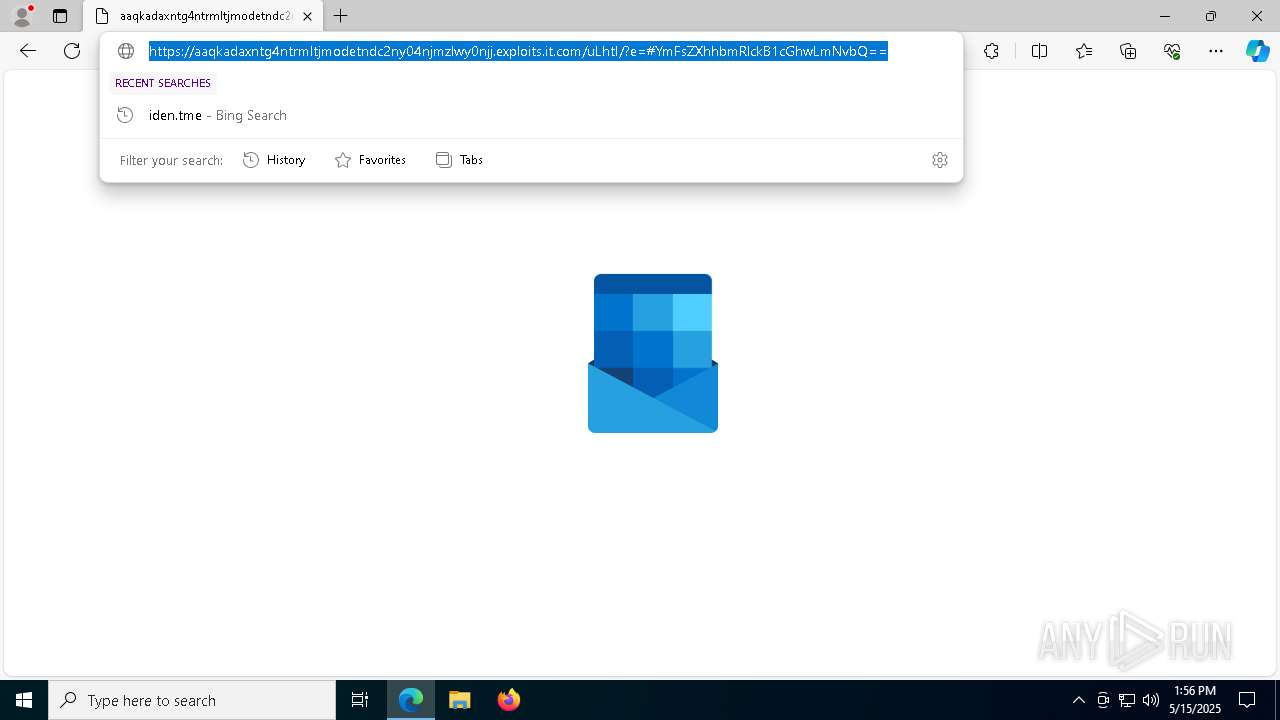Open the volume speaker tray icon
The image size is (1280, 720).
[x=1151, y=700]
